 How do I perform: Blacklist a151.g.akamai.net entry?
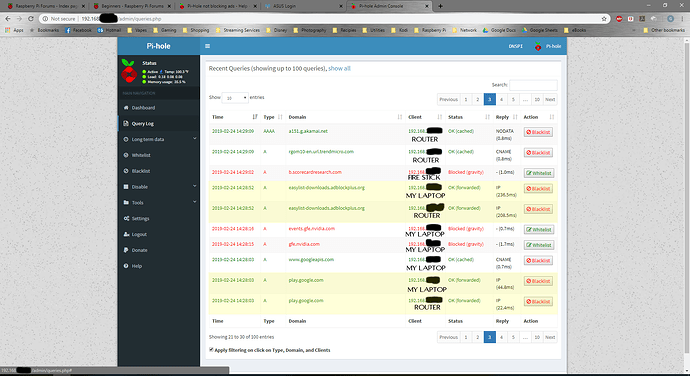point(538,132)
